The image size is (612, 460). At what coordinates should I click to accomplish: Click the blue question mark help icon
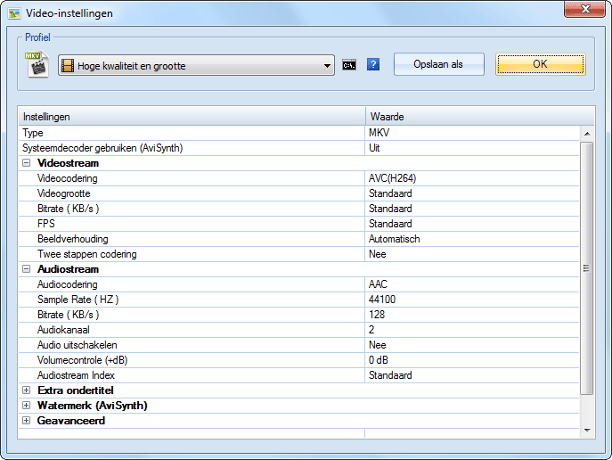373,64
